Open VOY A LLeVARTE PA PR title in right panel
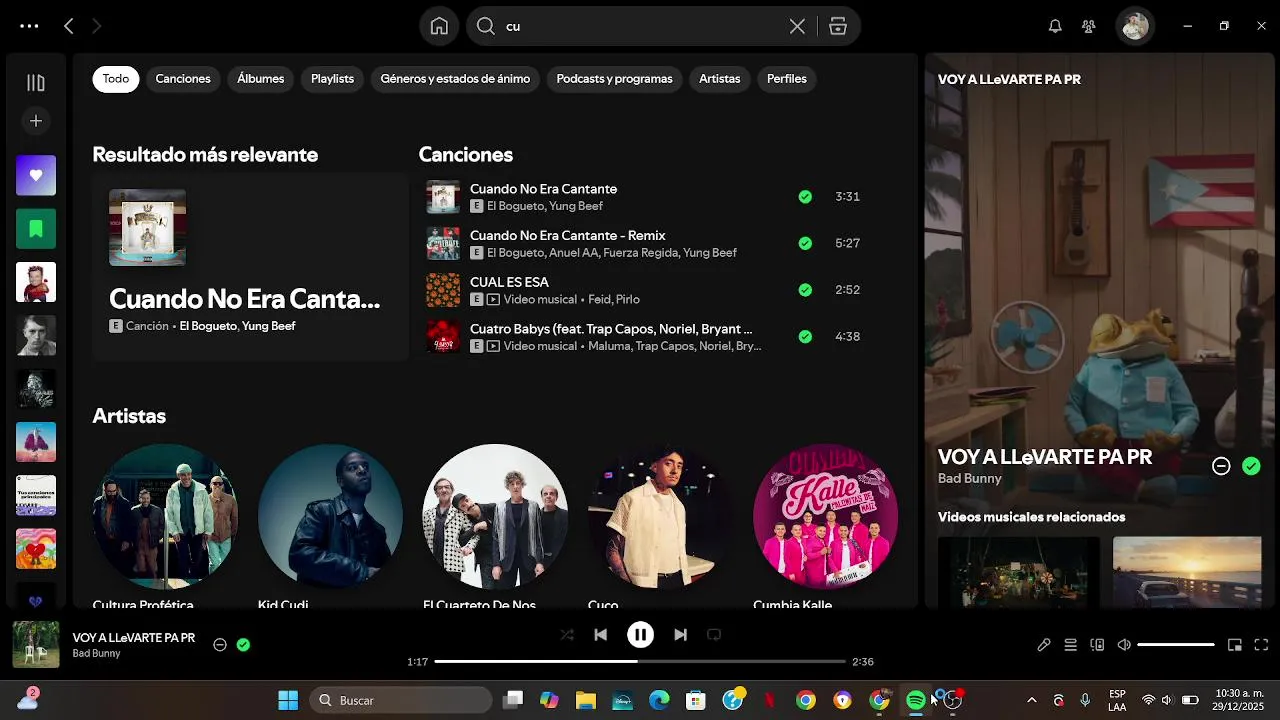 (1045, 457)
